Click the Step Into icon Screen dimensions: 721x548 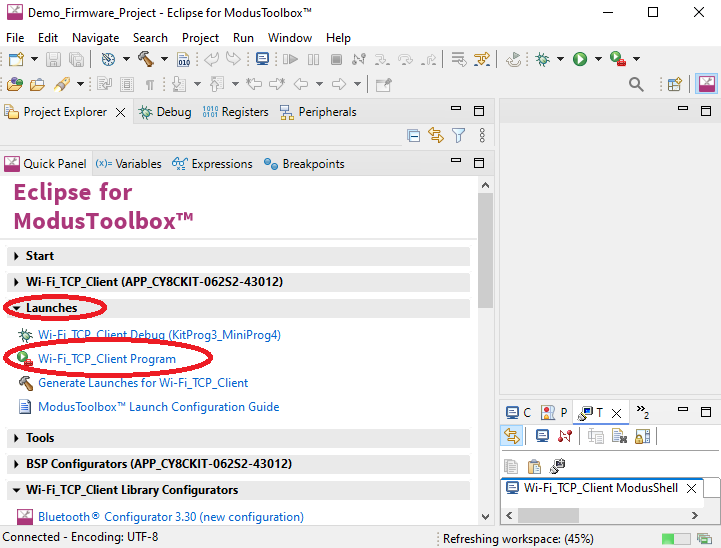pyautogui.click(x=382, y=59)
